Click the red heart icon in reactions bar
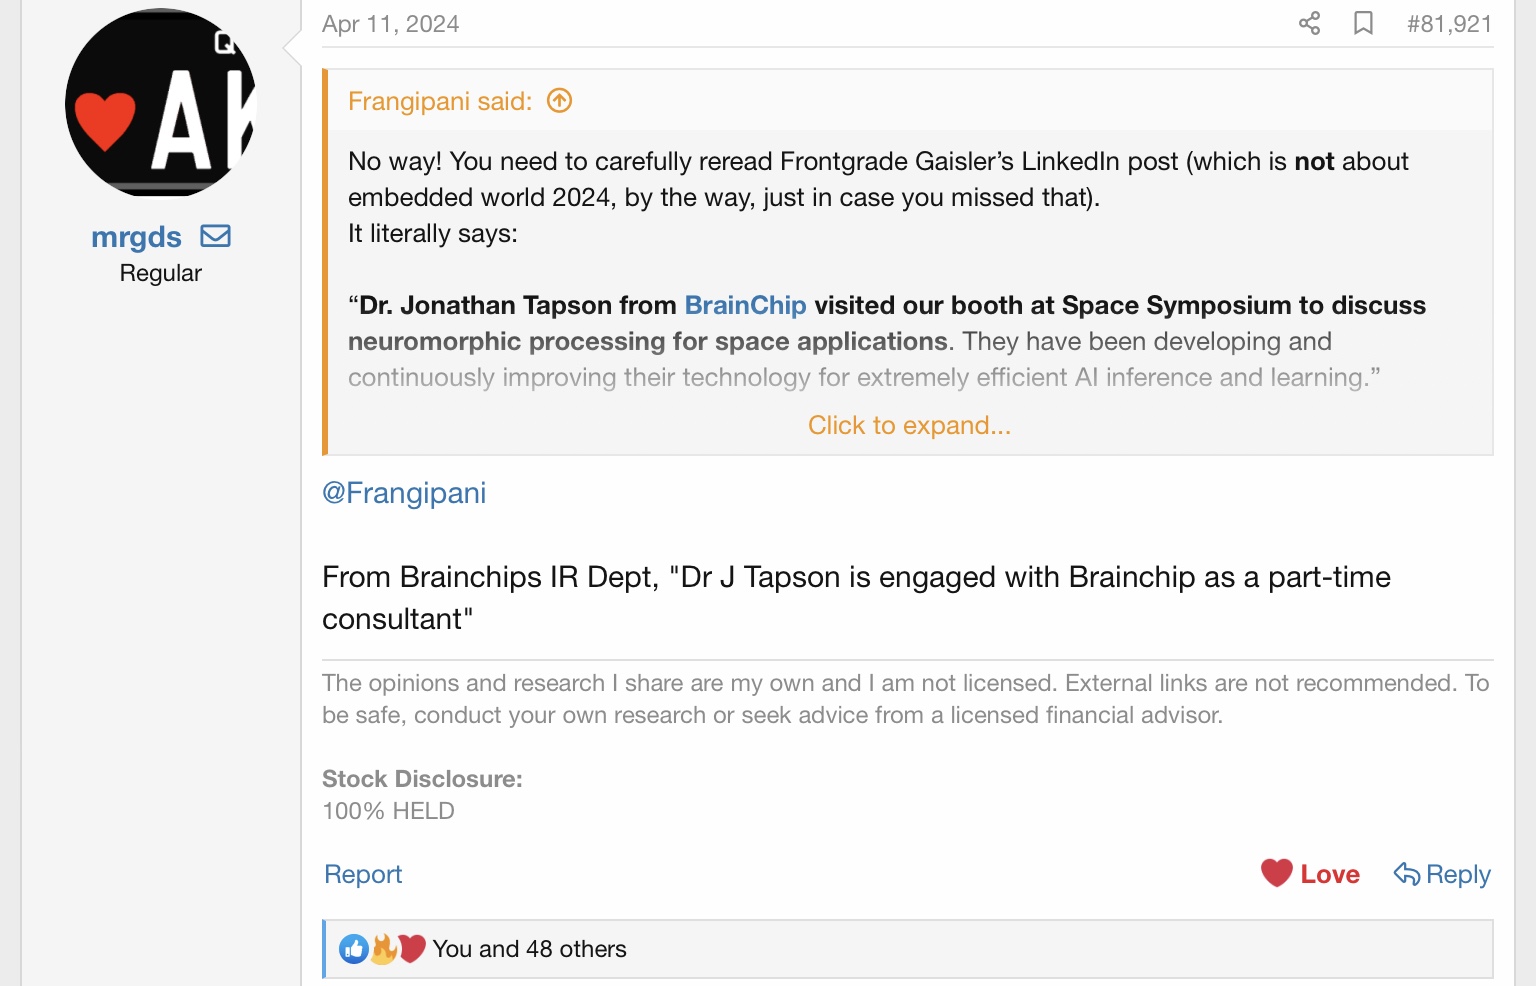Image resolution: width=1536 pixels, height=986 pixels. [x=412, y=948]
